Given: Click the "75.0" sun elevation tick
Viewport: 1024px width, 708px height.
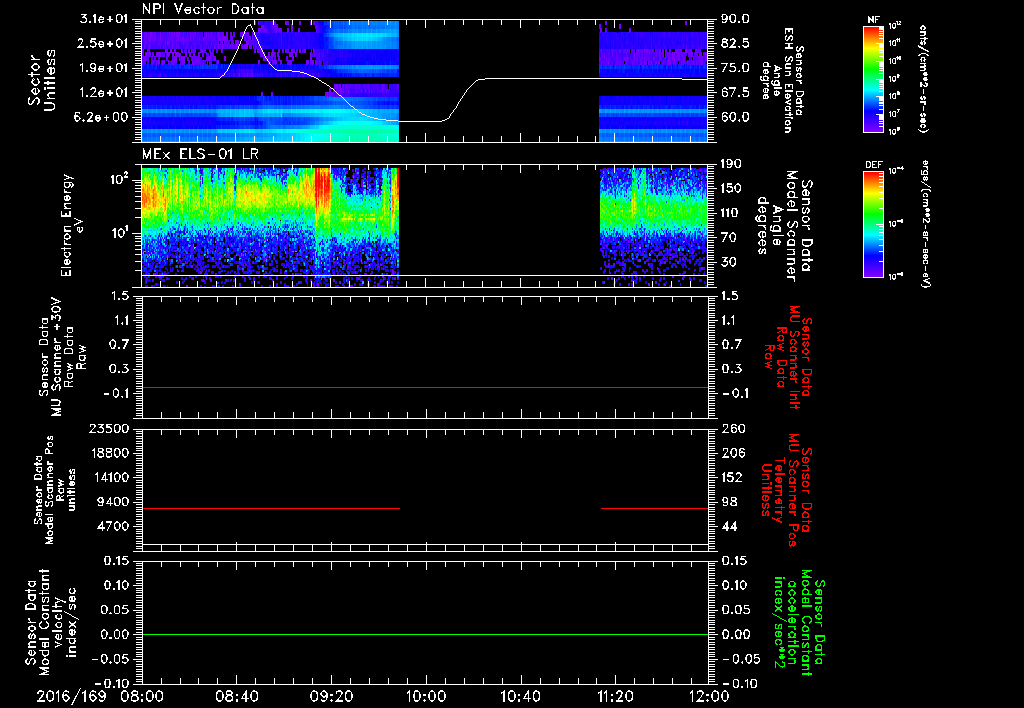Looking at the screenshot, I should coord(735,68).
